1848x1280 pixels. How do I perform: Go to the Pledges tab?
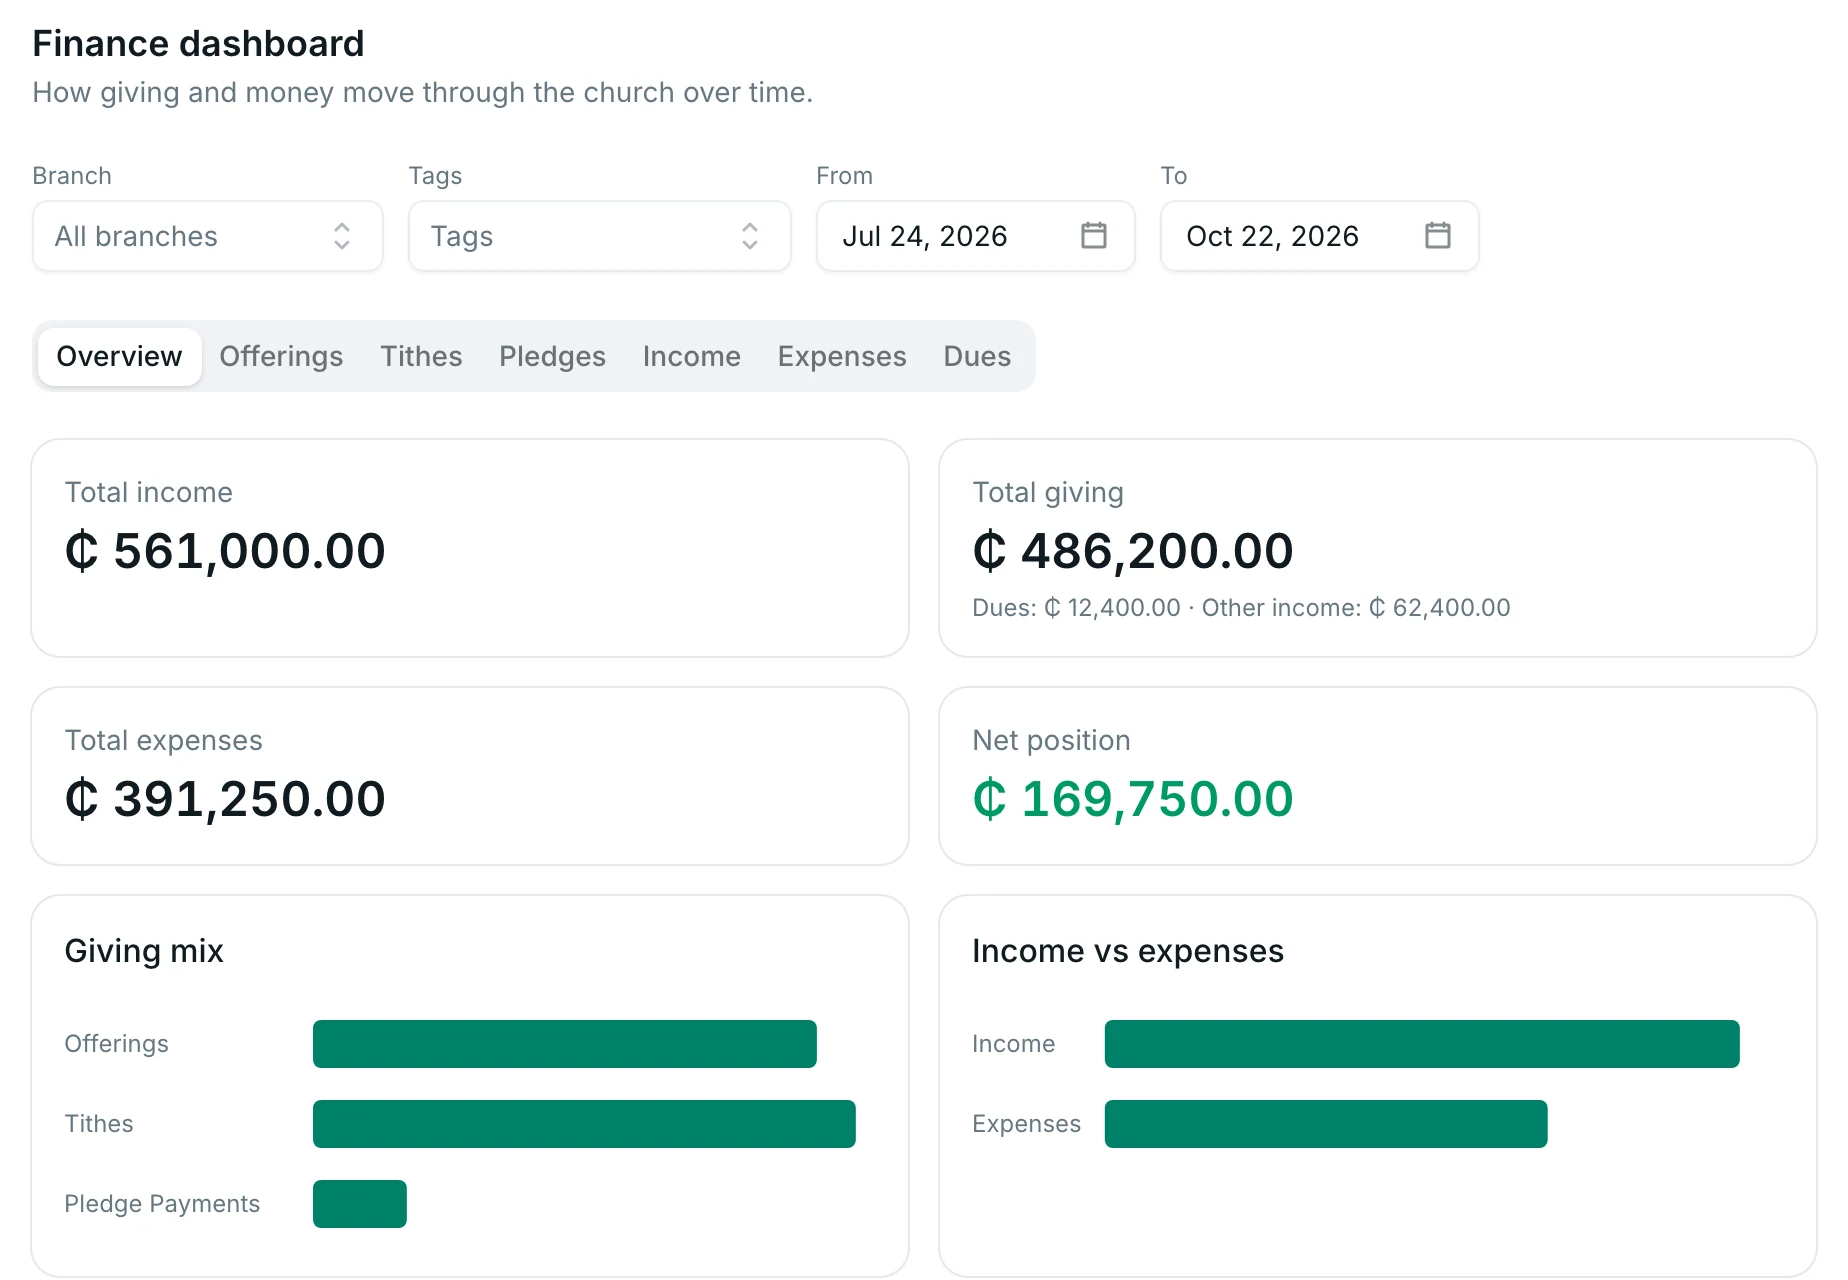(x=552, y=356)
